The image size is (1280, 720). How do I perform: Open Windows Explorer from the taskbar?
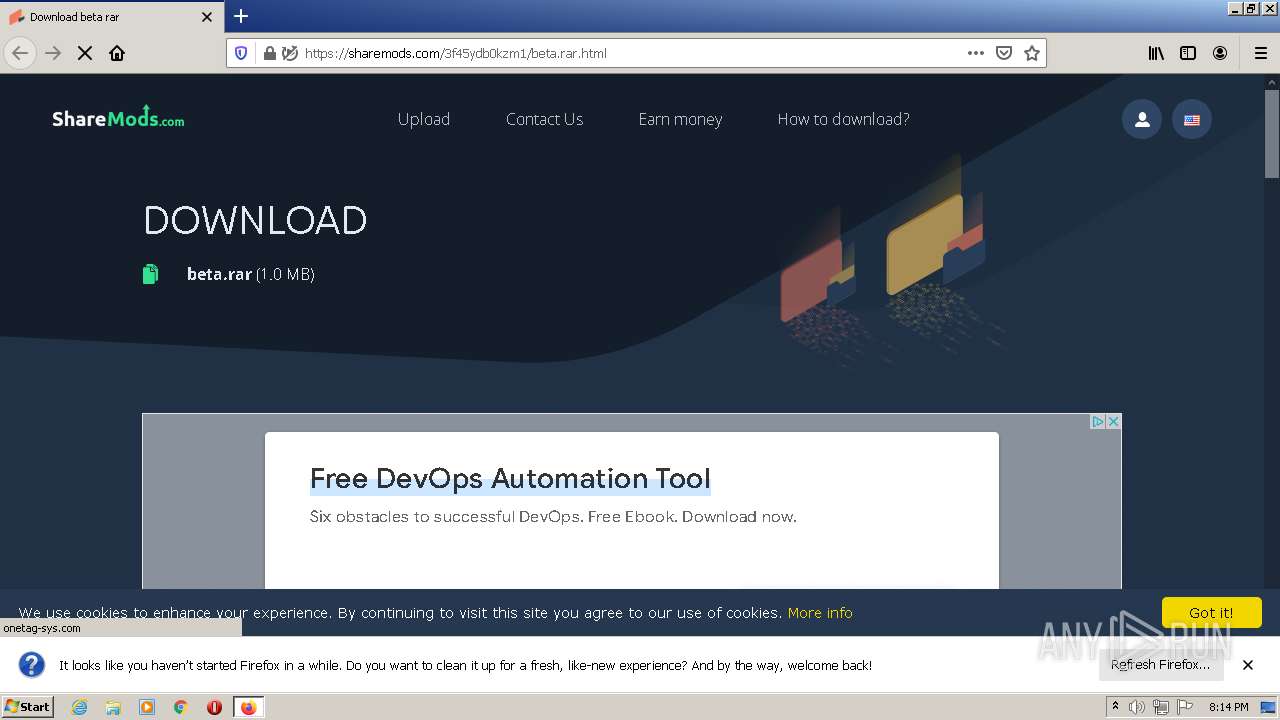pos(113,707)
